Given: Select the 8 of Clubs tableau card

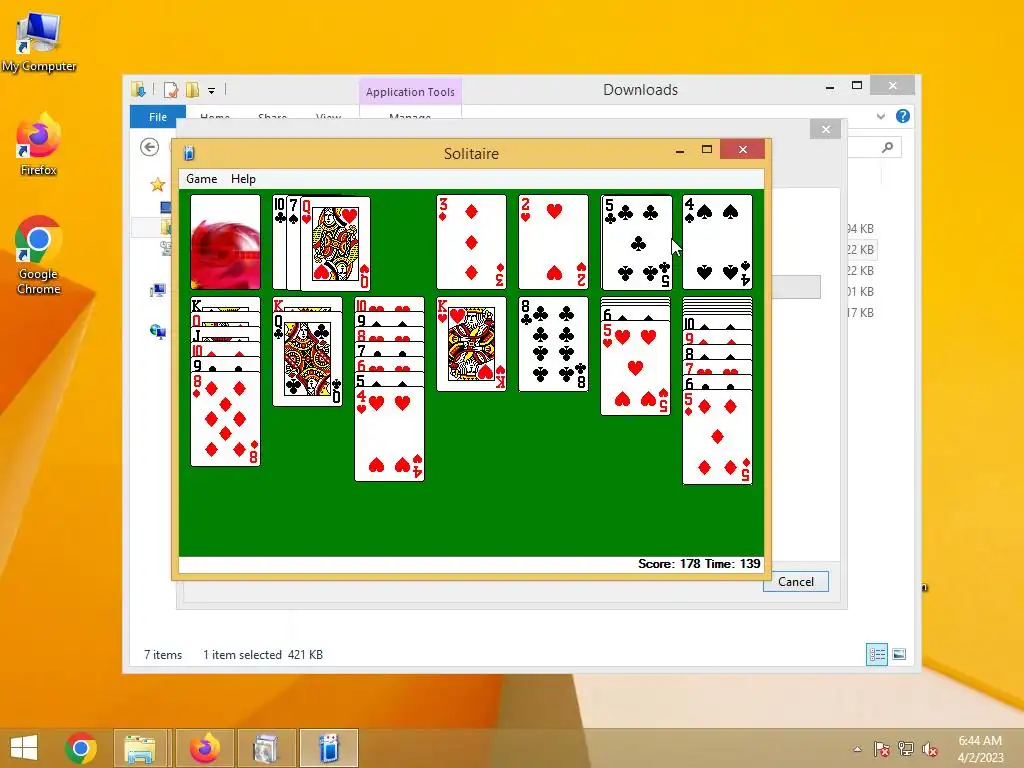Looking at the screenshot, I should (553, 344).
